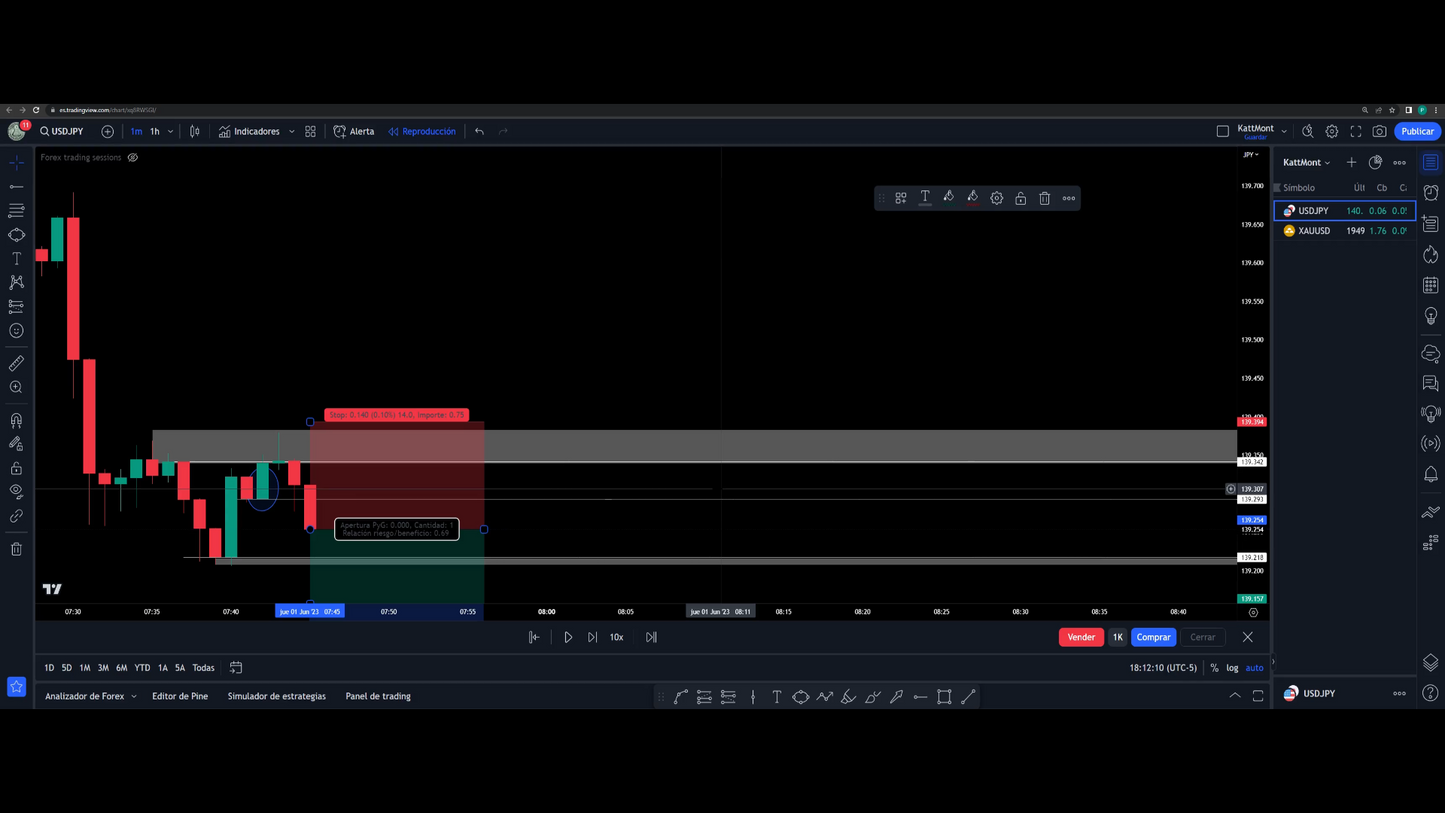Switch to Simulador de estrategias tab
1445x813 pixels.
[x=276, y=696]
